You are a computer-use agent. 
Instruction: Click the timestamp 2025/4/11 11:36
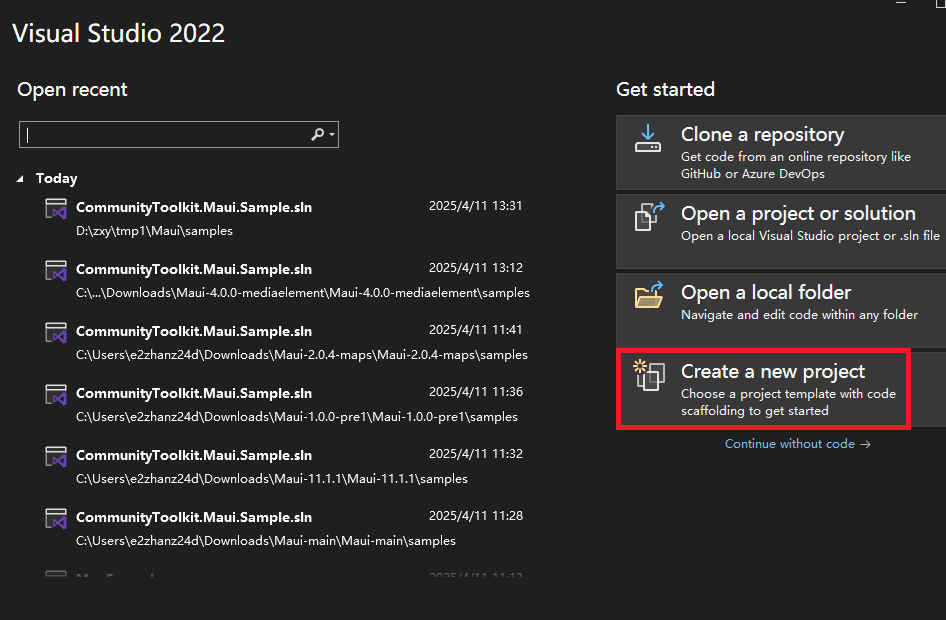click(475, 392)
